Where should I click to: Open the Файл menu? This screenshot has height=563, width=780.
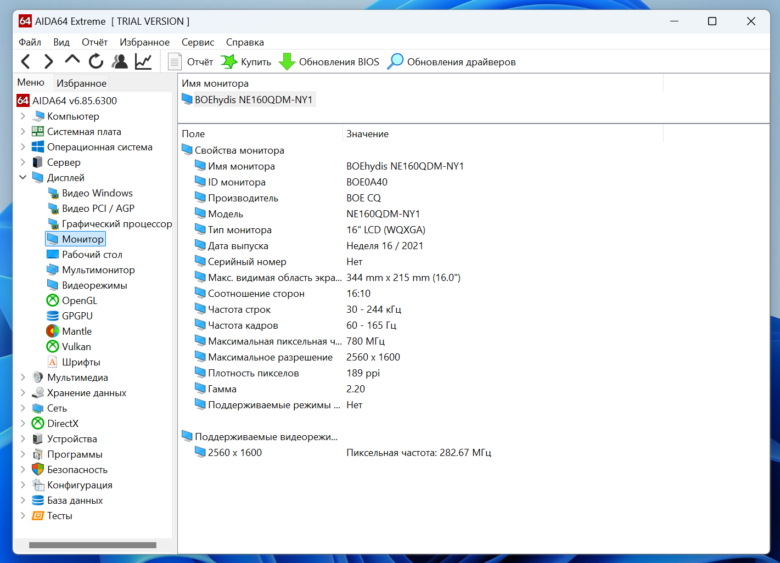[x=30, y=42]
